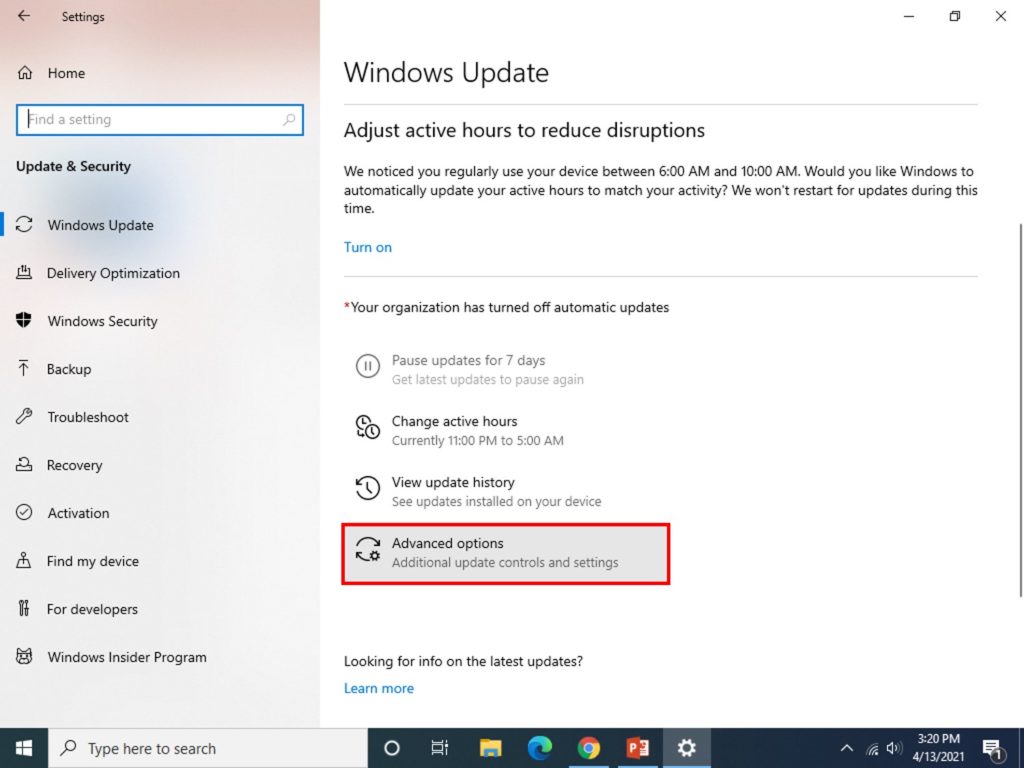Open the Windows Start menu
This screenshot has height=768, width=1024.
24,748
